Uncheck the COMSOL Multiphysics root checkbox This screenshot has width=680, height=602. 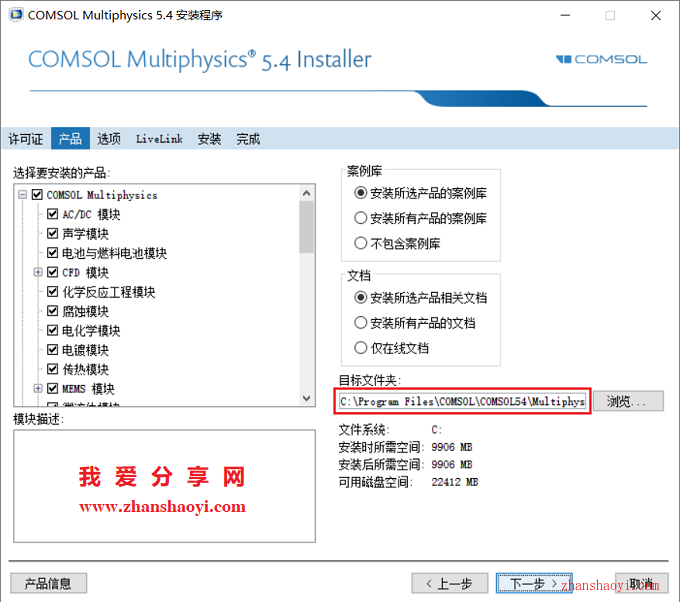coord(38,194)
